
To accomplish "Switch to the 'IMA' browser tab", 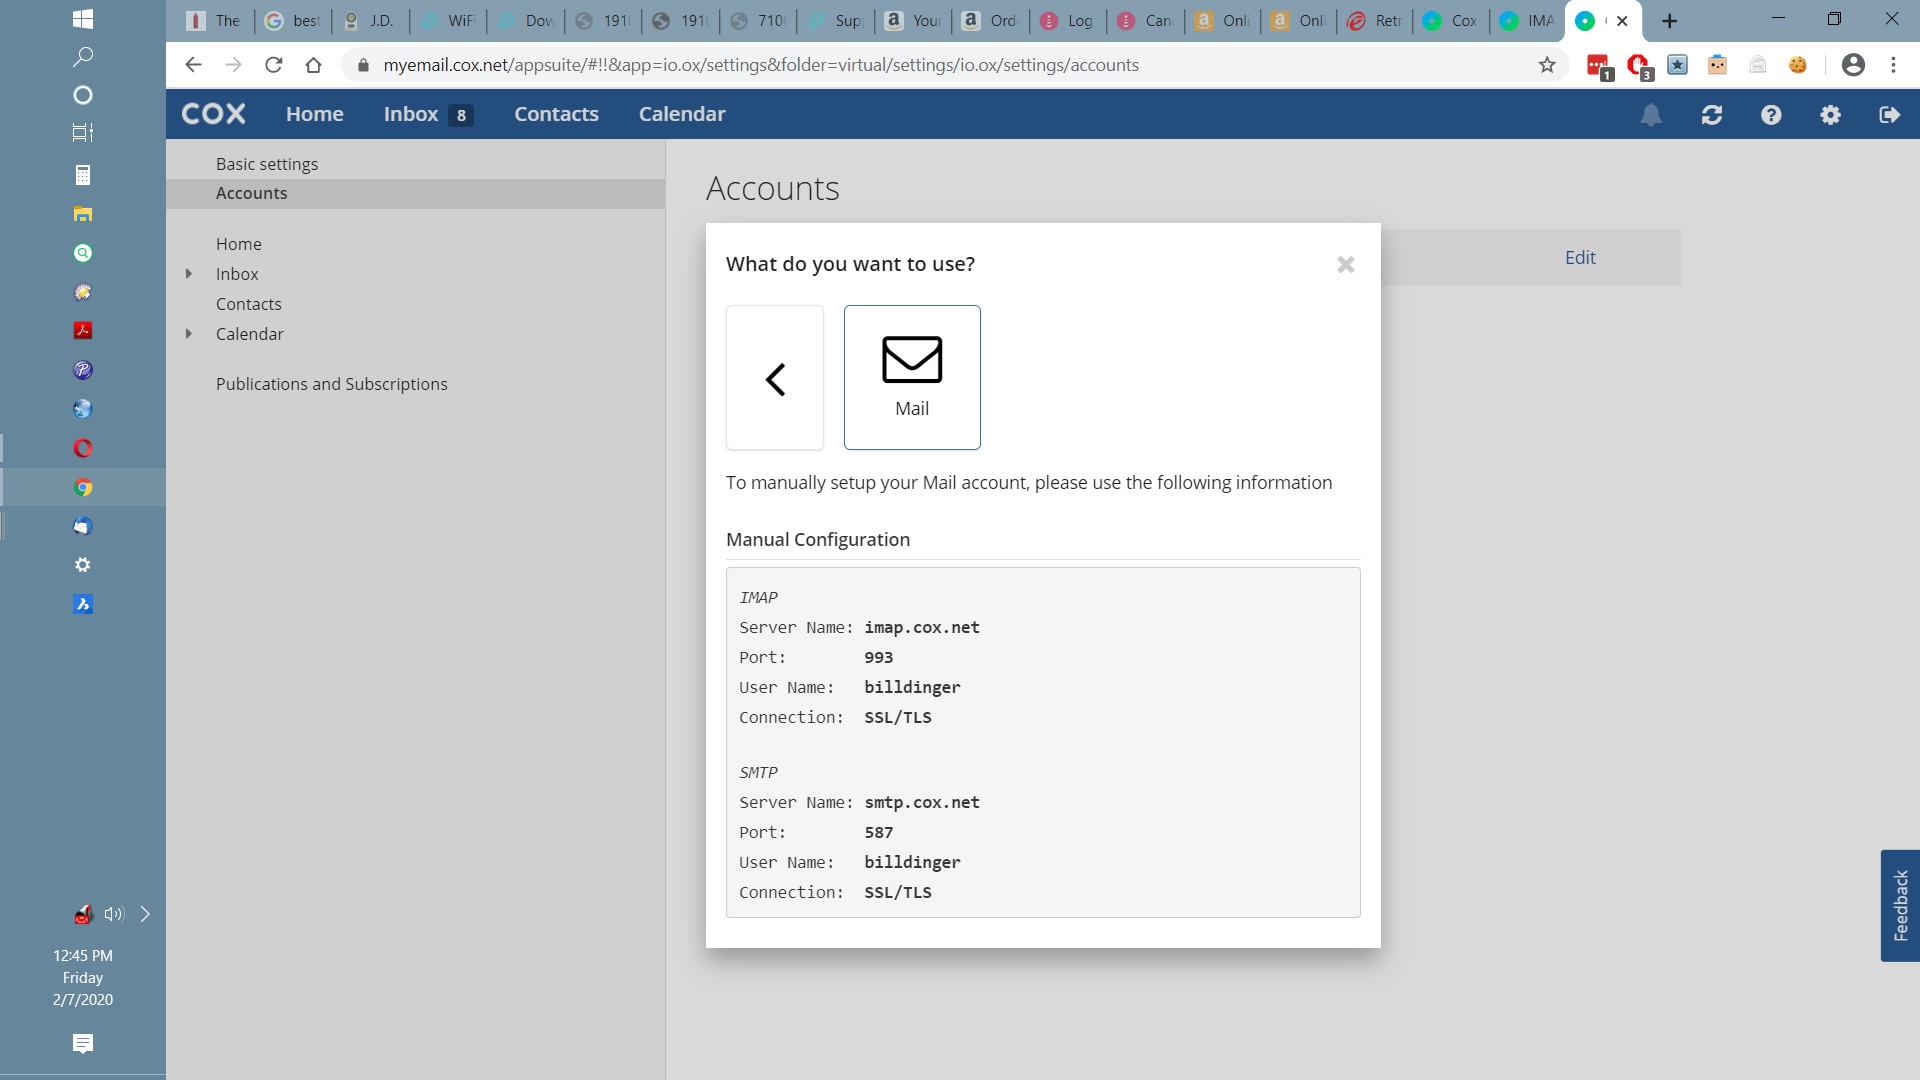I will [x=1529, y=21].
